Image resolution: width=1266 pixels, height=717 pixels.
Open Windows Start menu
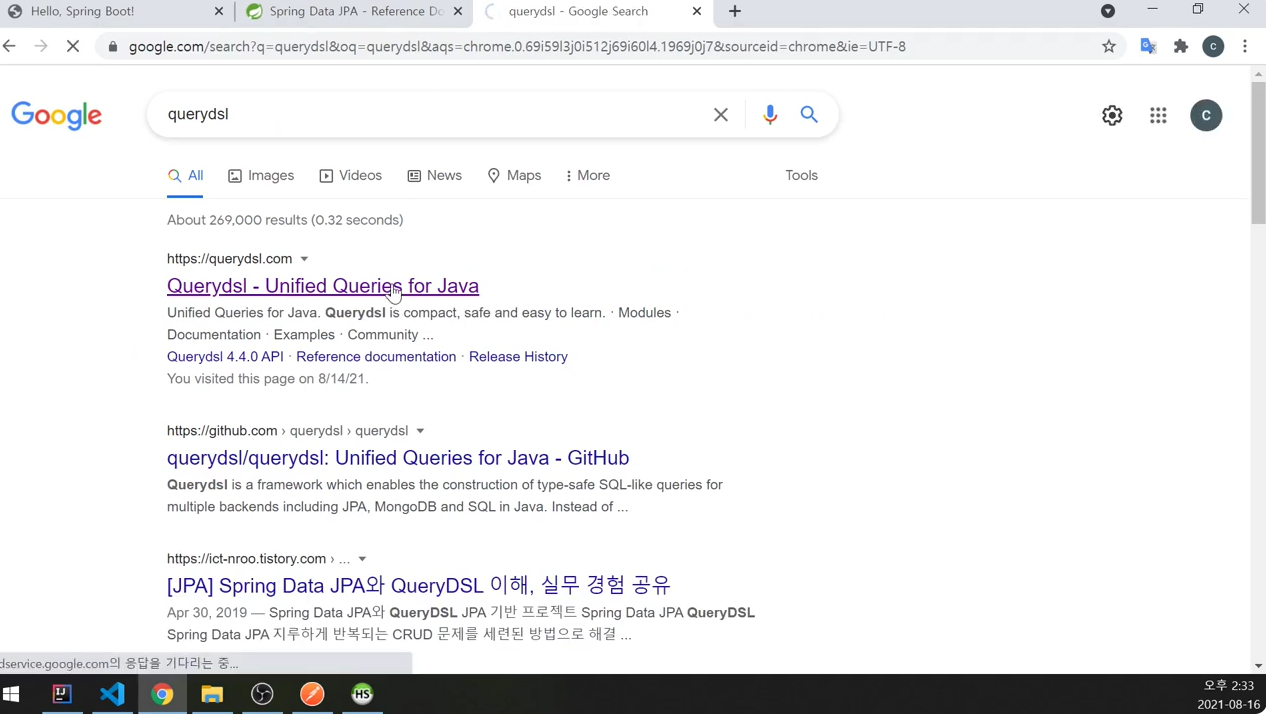[x=11, y=694]
